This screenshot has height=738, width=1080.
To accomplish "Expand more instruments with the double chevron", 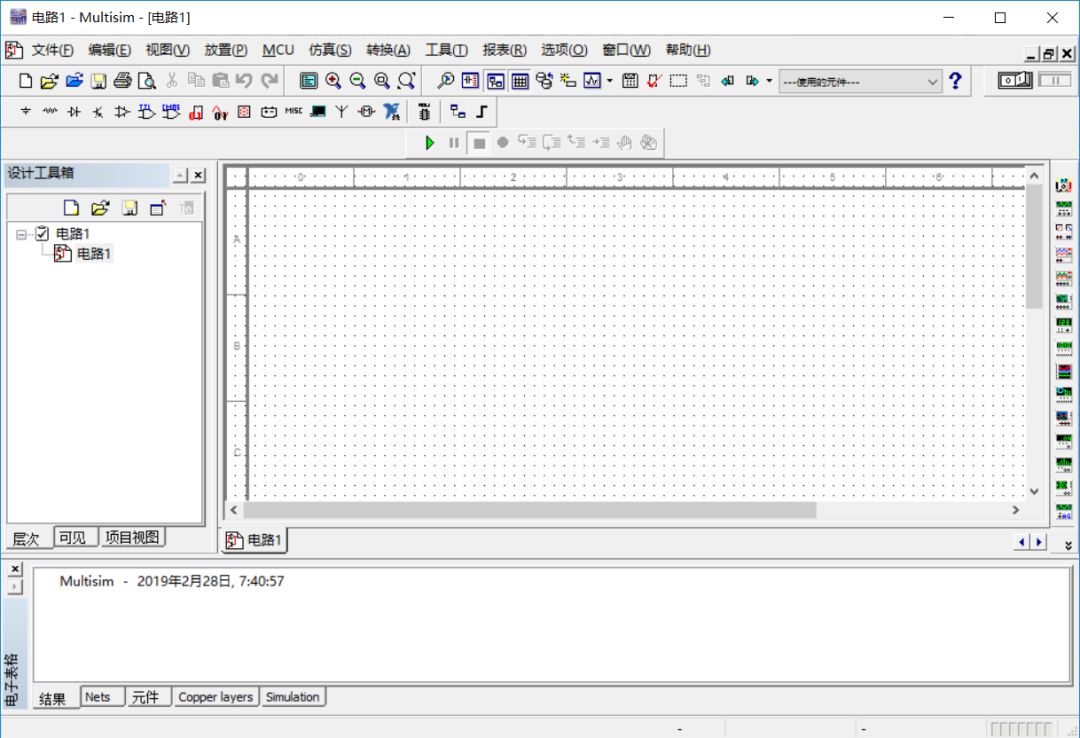I will coord(1068,544).
